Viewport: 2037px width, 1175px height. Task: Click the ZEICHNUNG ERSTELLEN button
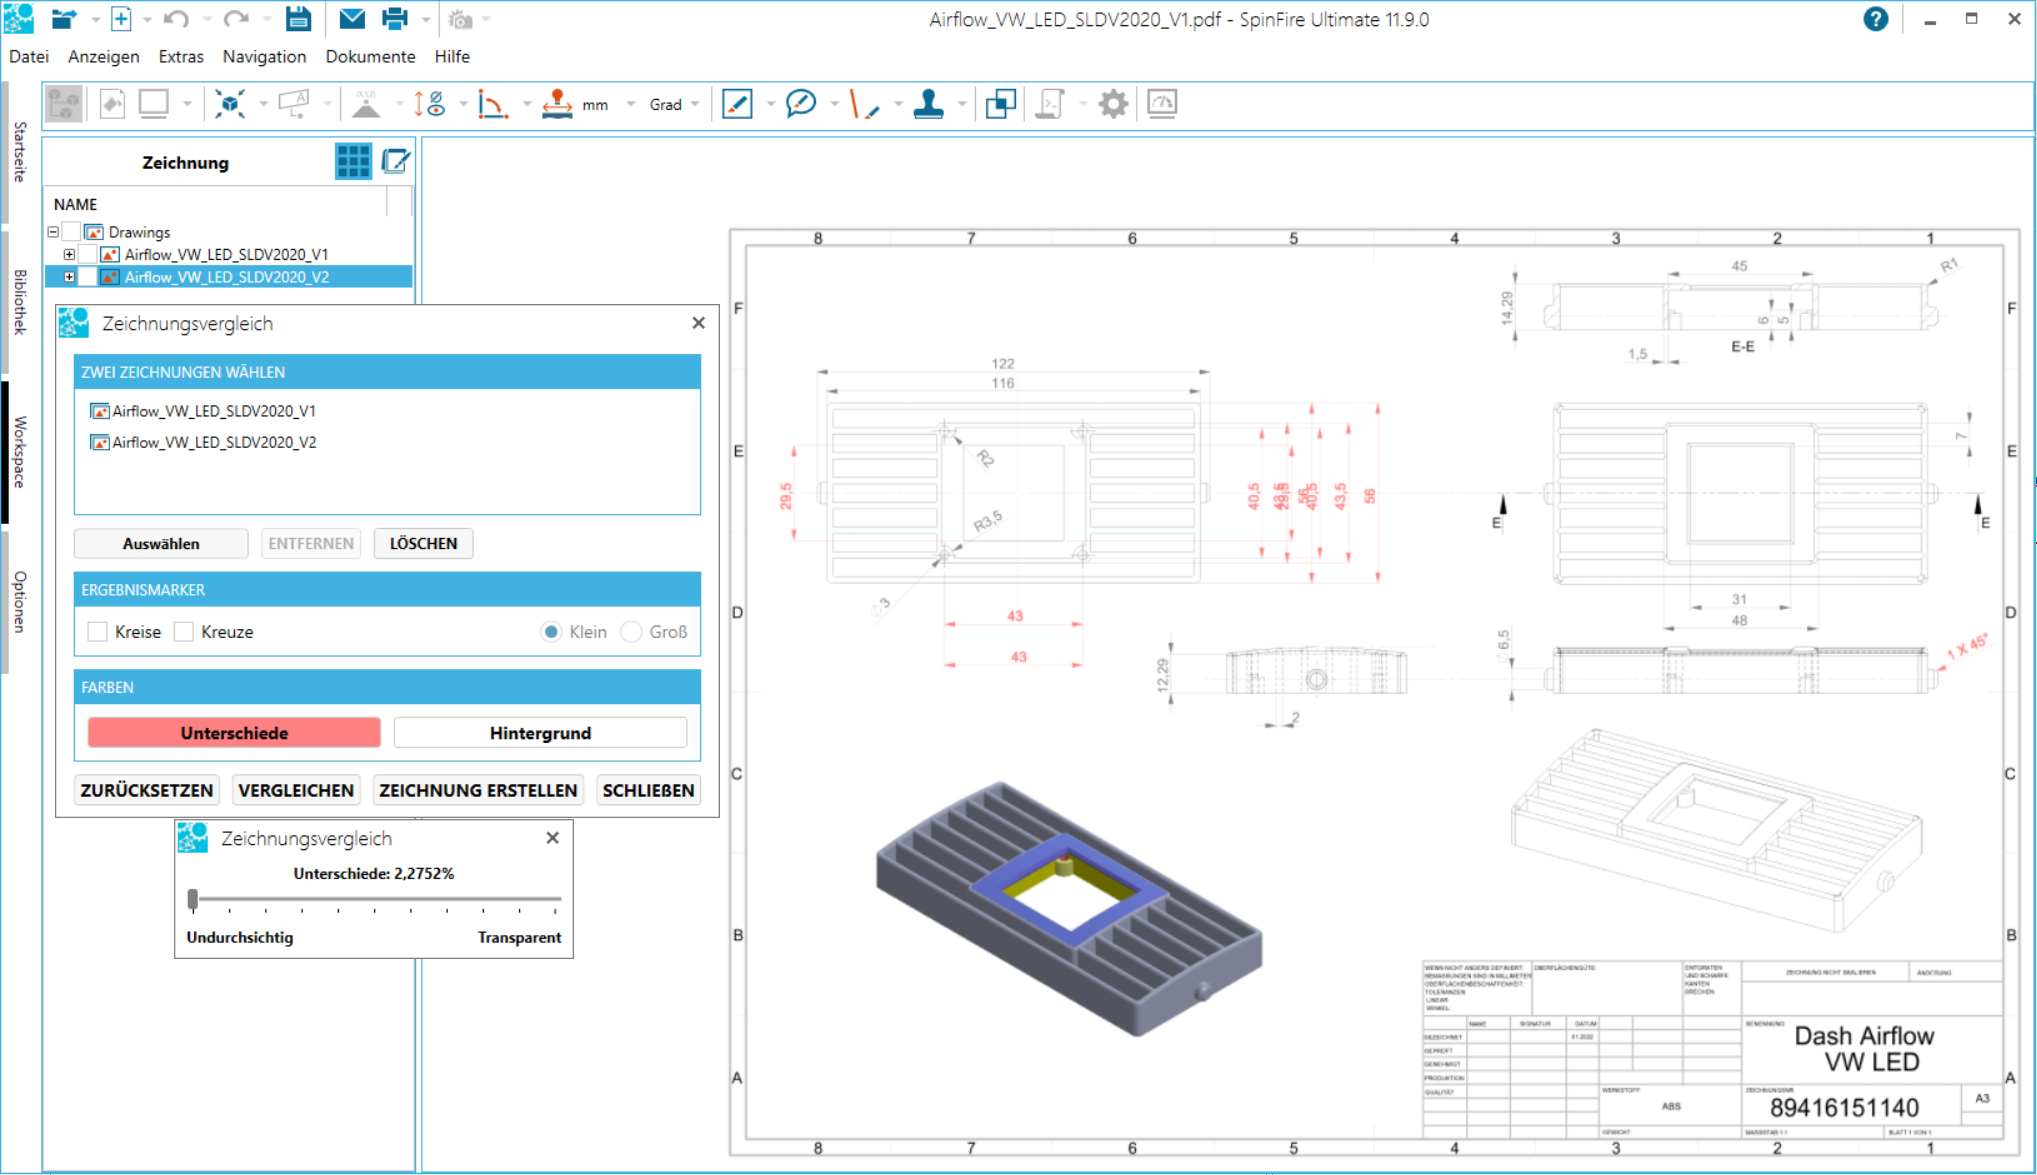pyautogui.click(x=478, y=790)
